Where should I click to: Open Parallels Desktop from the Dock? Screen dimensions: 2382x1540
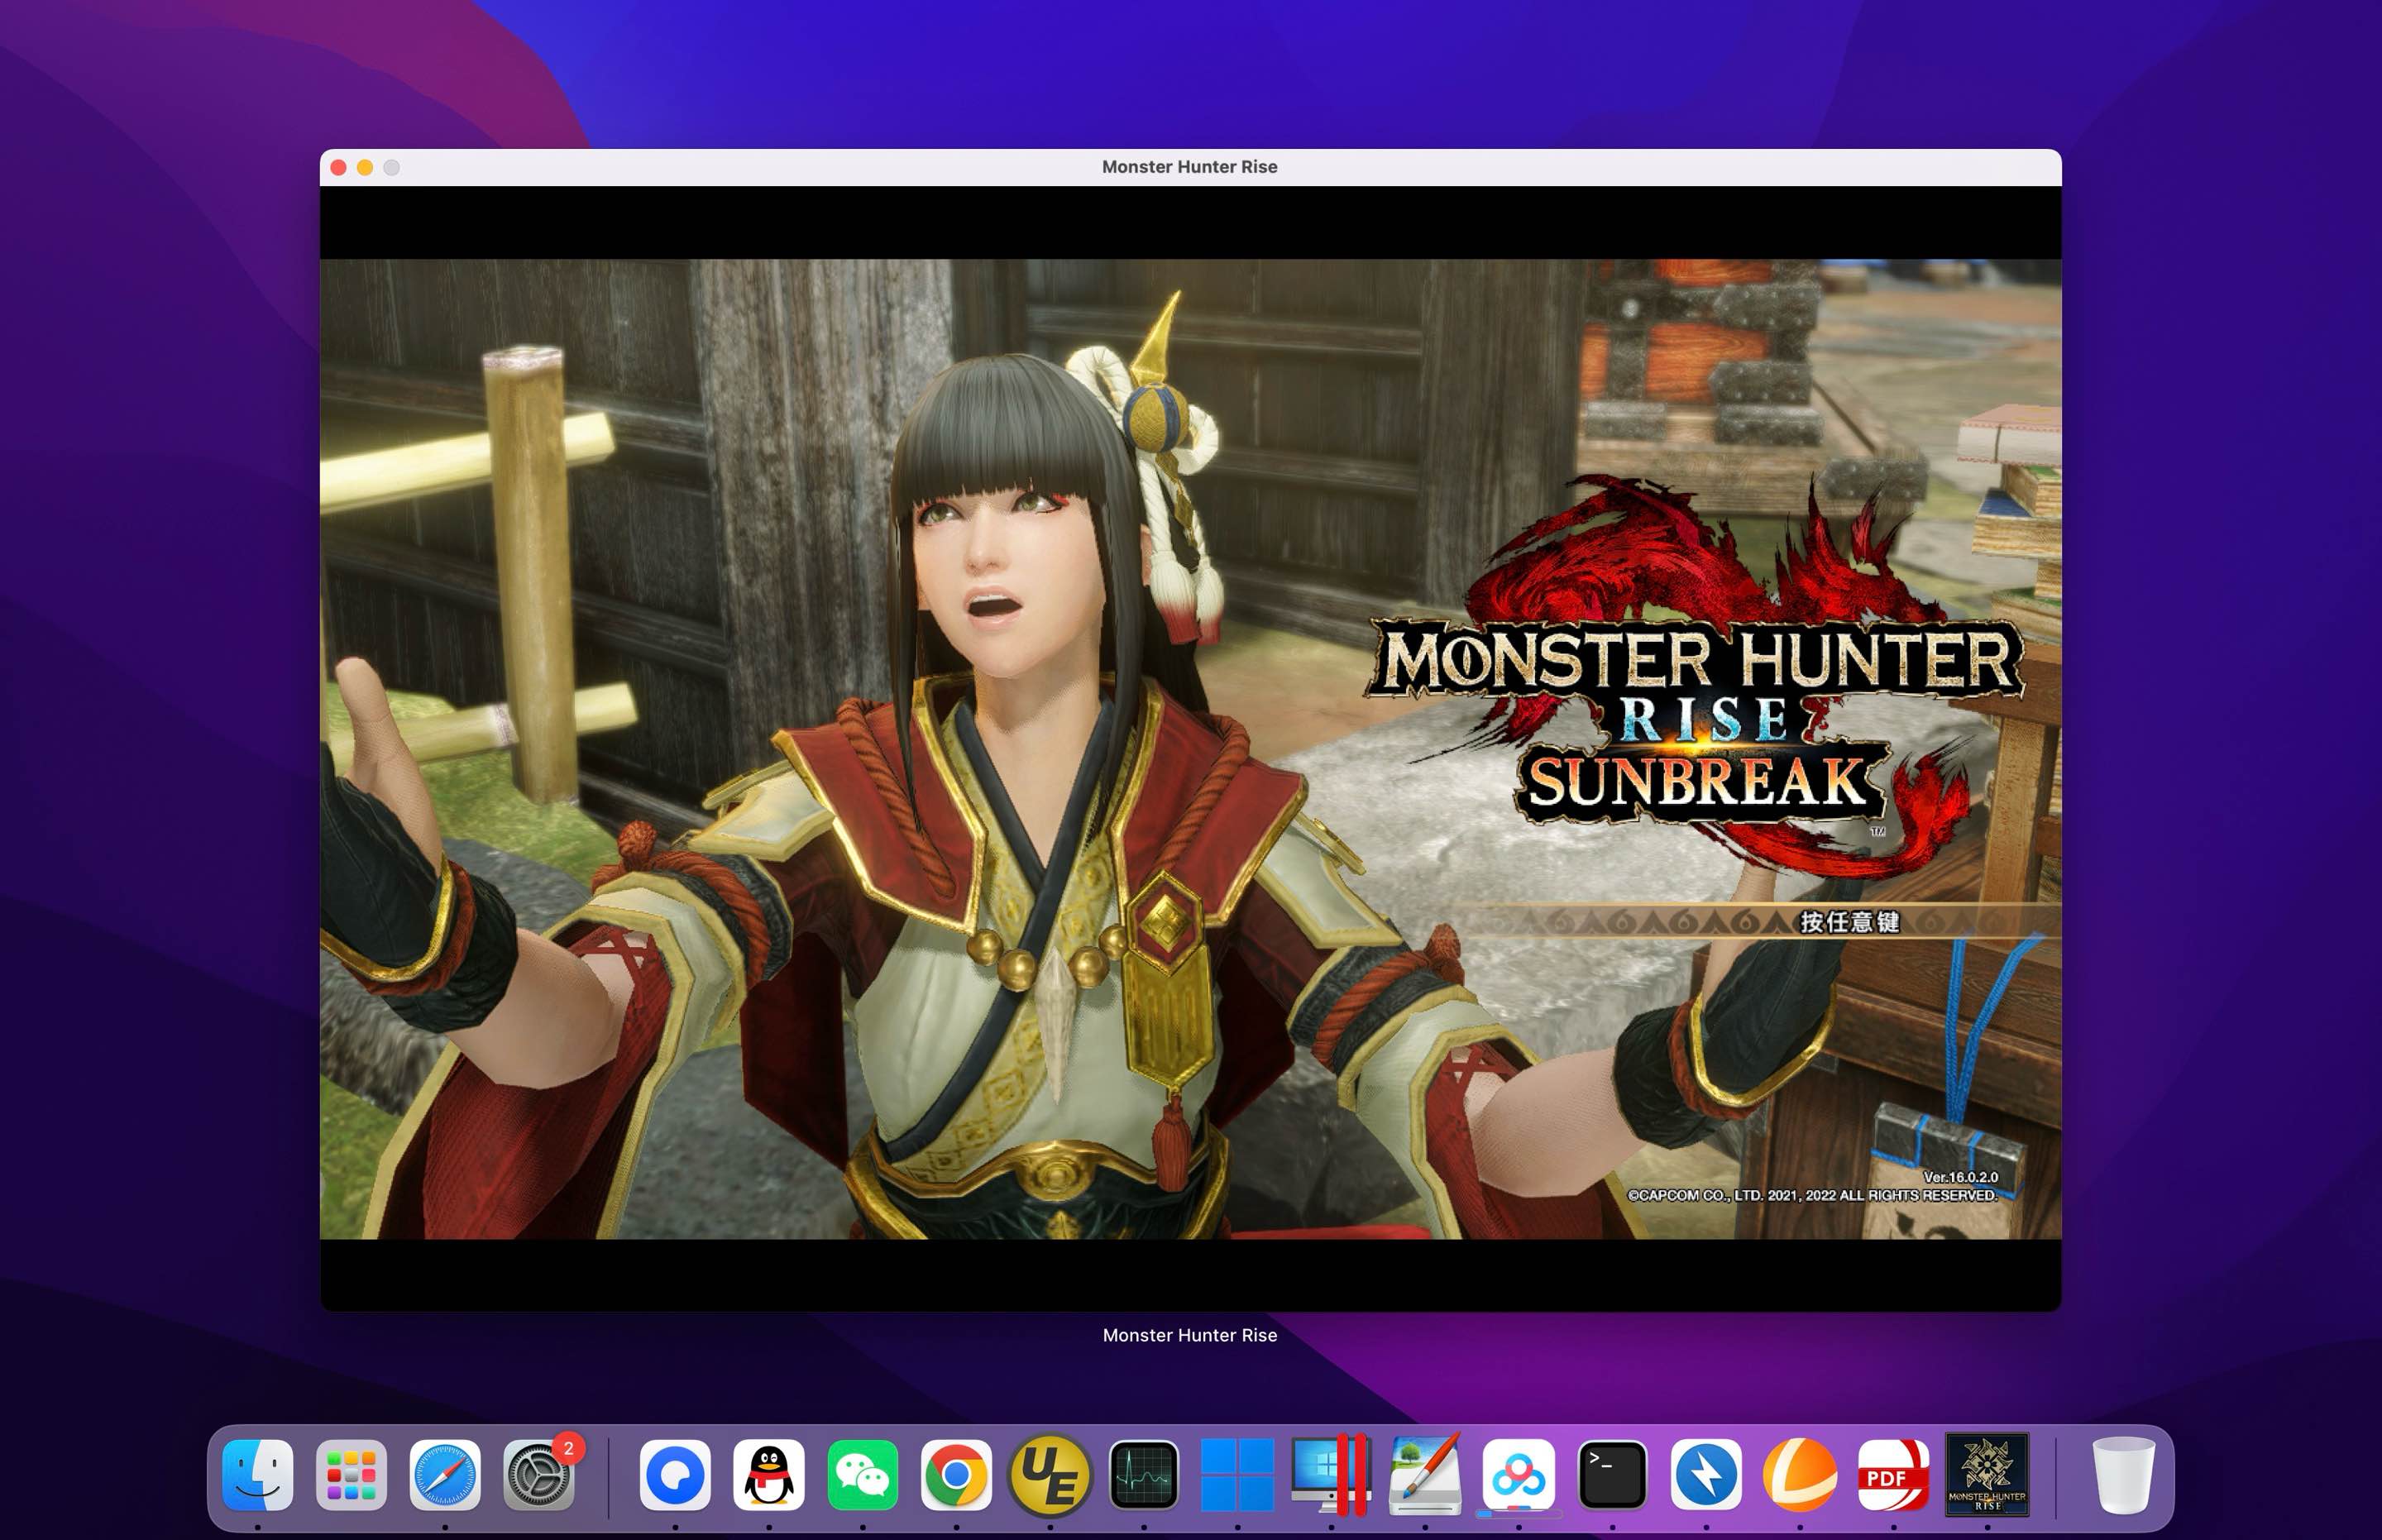(x=1331, y=1474)
